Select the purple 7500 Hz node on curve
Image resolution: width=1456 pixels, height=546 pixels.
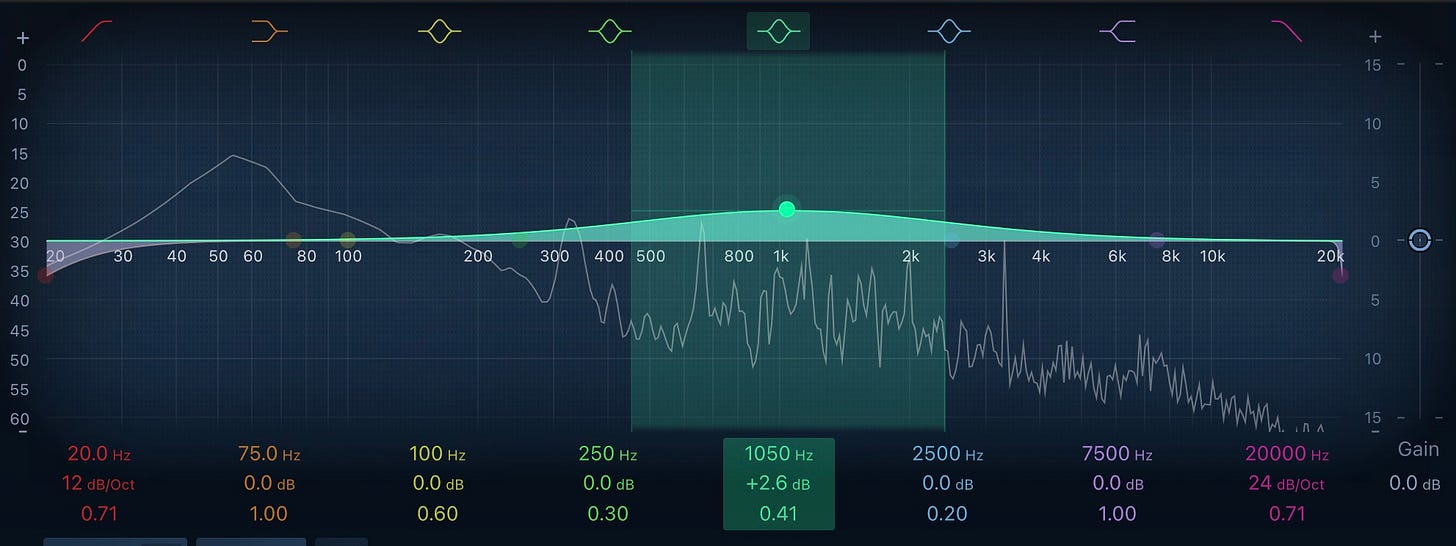(1157, 240)
